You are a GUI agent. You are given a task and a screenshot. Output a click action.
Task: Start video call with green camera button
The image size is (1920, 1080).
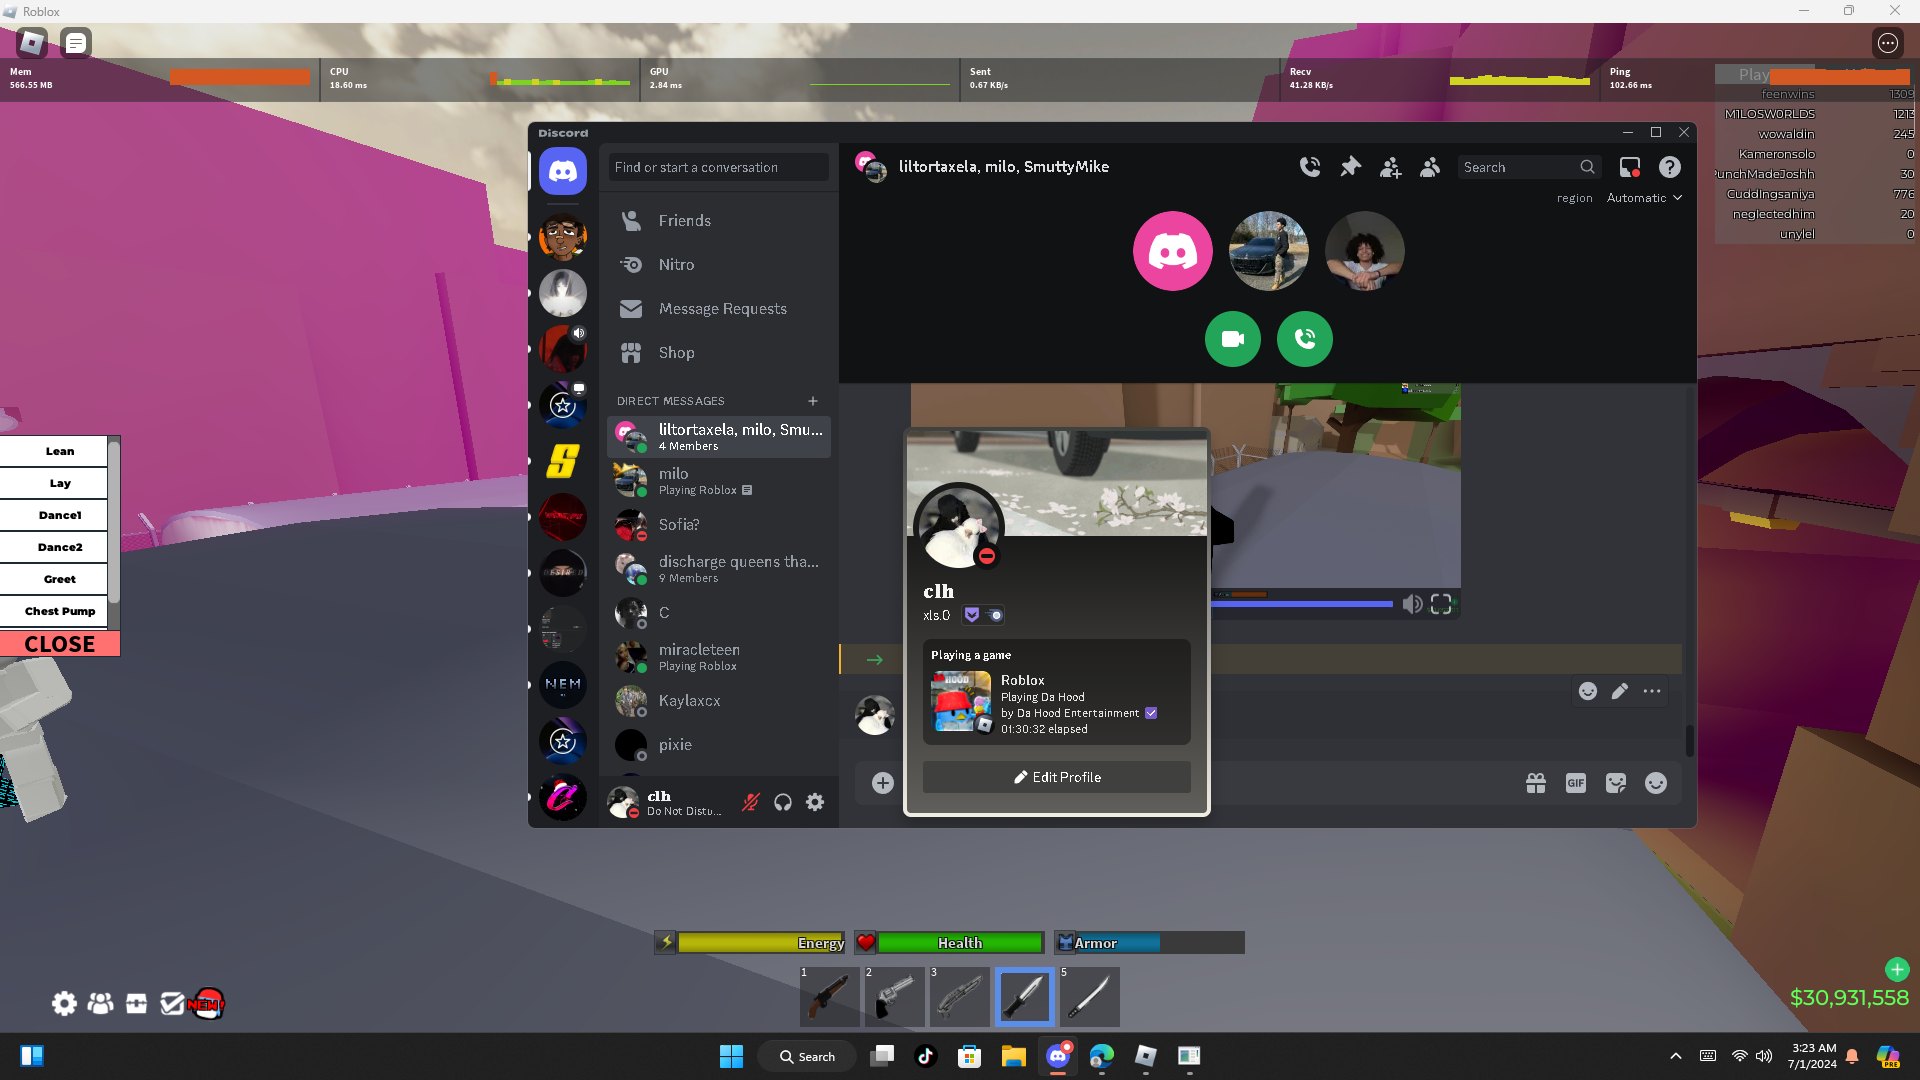1233,339
